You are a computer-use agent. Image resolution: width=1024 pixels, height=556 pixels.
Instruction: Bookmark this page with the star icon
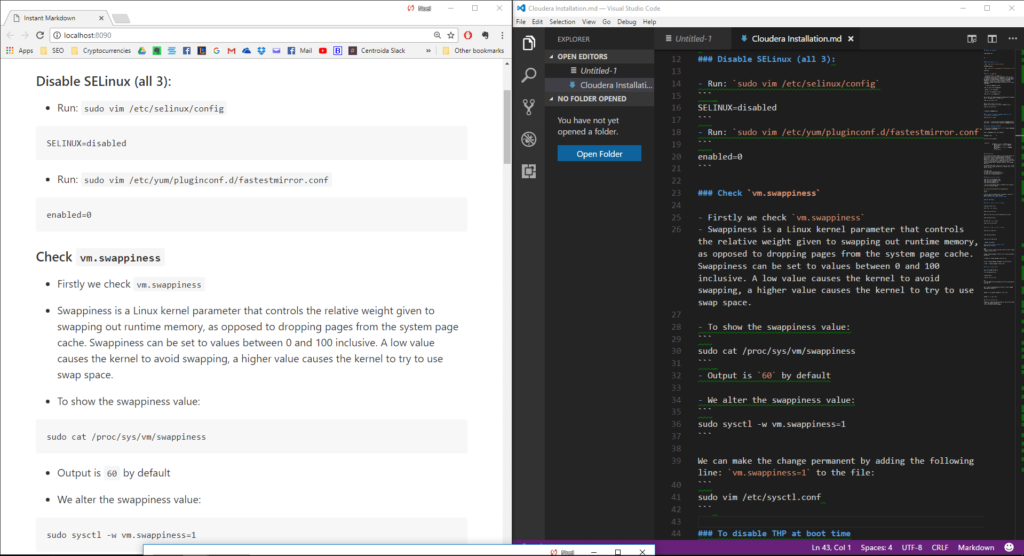click(451, 35)
